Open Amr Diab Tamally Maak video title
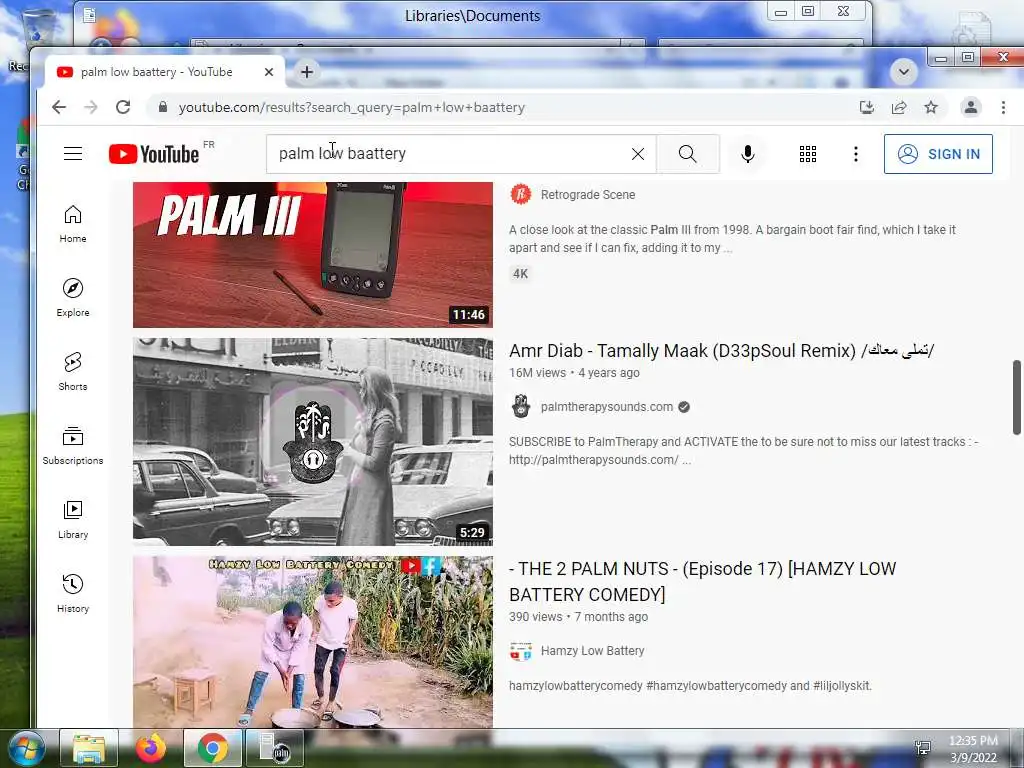Image resolution: width=1024 pixels, height=768 pixels. tap(721, 351)
